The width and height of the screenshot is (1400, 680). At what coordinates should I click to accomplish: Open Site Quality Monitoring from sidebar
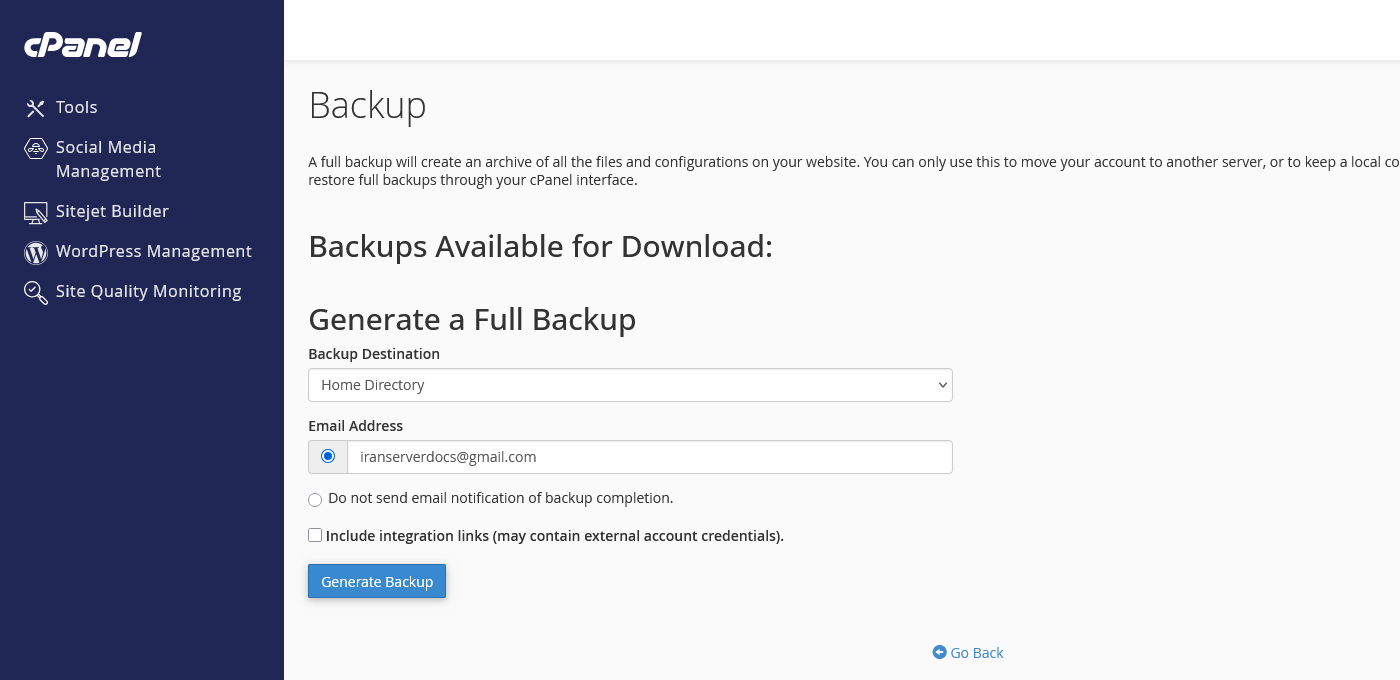tap(148, 291)
